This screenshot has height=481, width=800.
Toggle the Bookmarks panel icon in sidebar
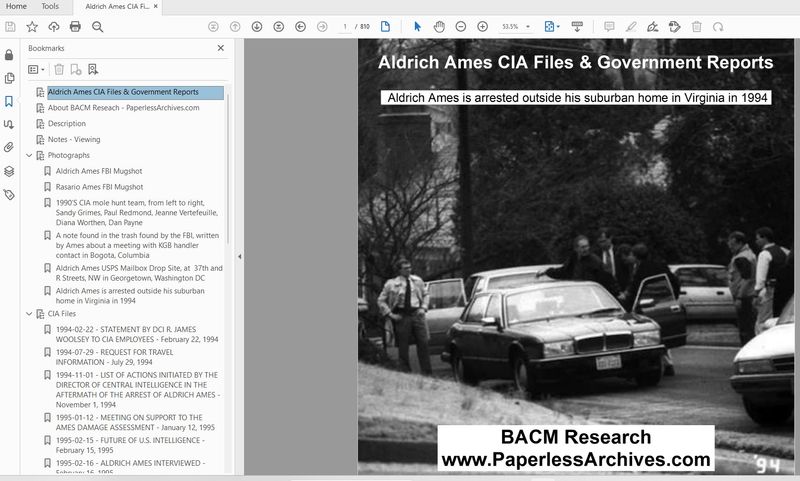[9, 101]
